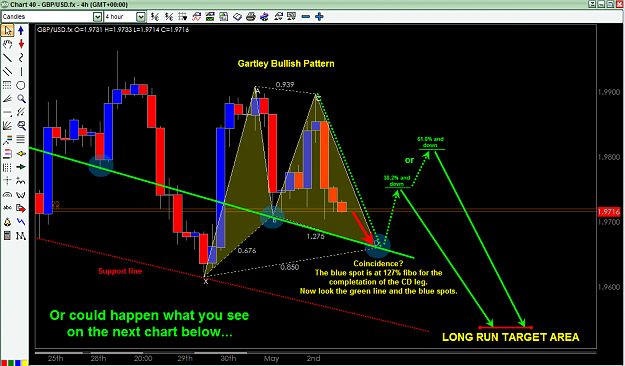Select the blue up arrow marker tool
The image size is (625, 366).
click(x=21, y=30)
